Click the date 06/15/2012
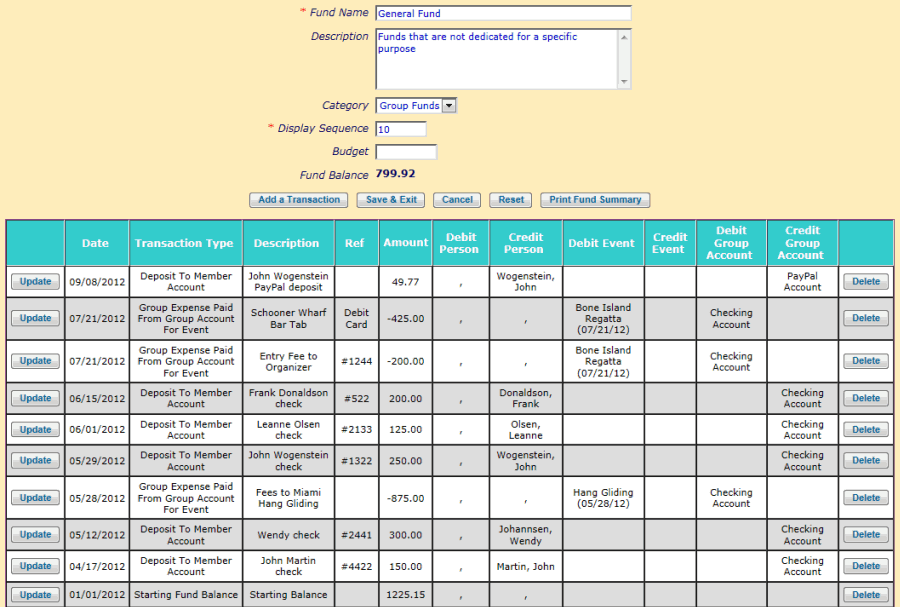 click(97, 399)
